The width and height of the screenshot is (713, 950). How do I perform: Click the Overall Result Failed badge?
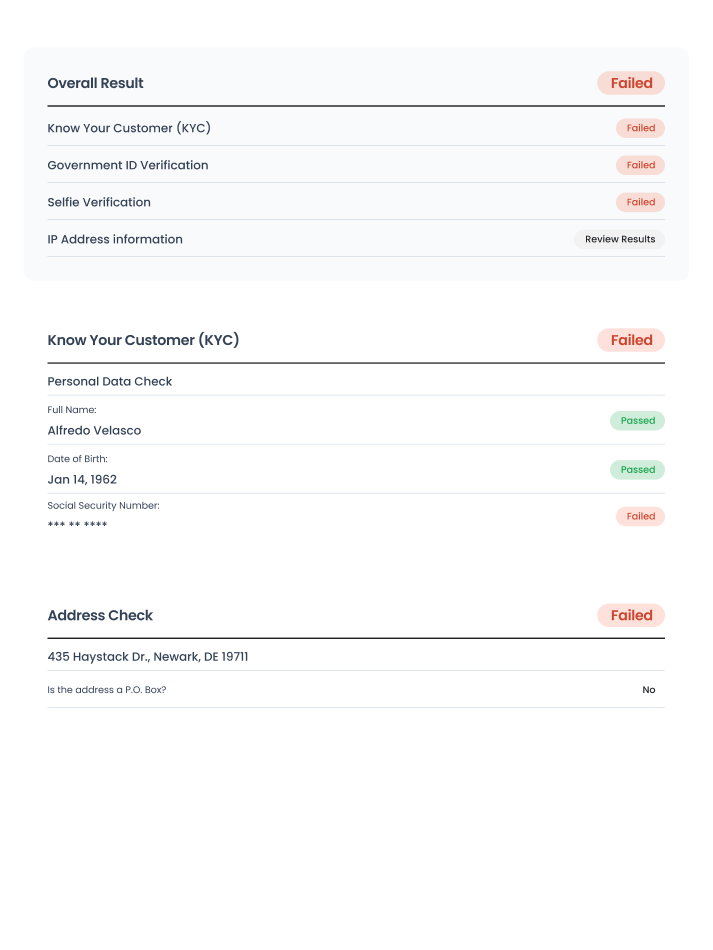pos(631,83)
